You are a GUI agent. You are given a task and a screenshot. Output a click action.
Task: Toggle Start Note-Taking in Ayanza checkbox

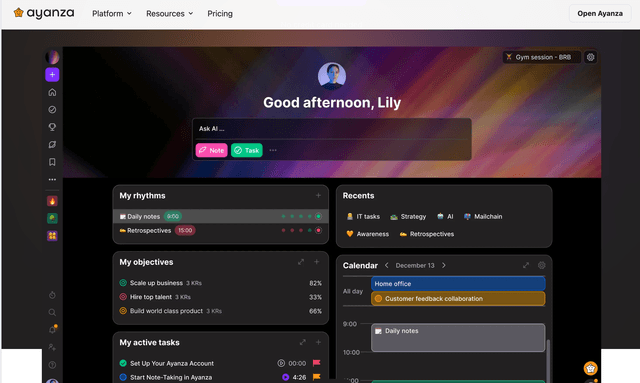click(123, 377)
